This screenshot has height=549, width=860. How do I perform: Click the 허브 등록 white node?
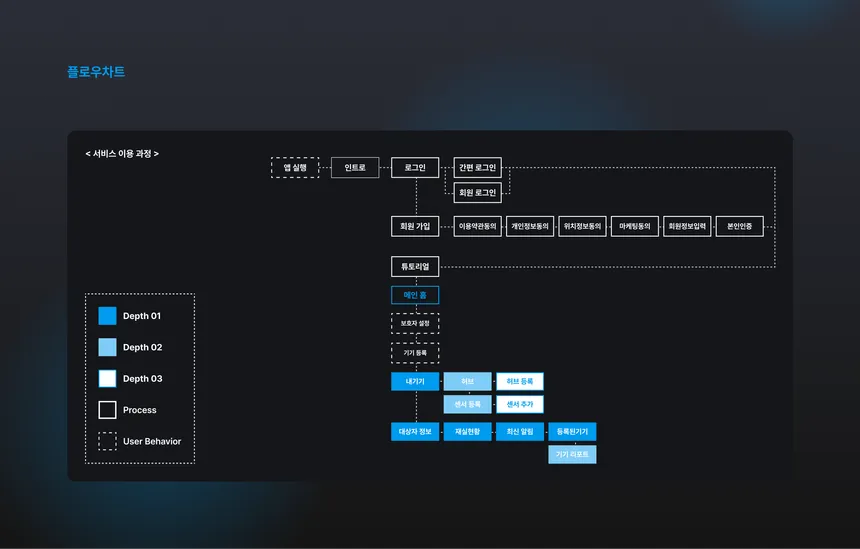pyautogui.click(x=520, y=381)
